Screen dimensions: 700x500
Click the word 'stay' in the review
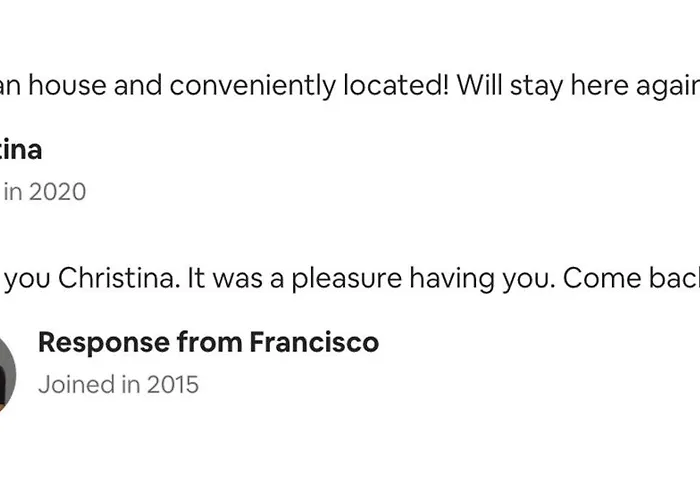click(x=537, y=87)
